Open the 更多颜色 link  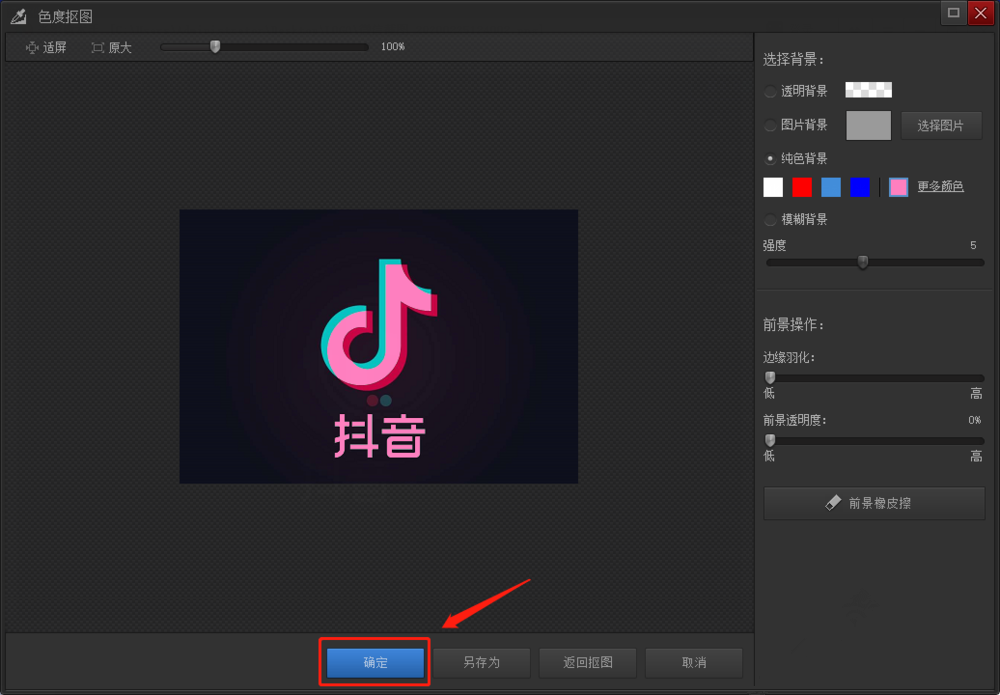[x=940, y=186]
